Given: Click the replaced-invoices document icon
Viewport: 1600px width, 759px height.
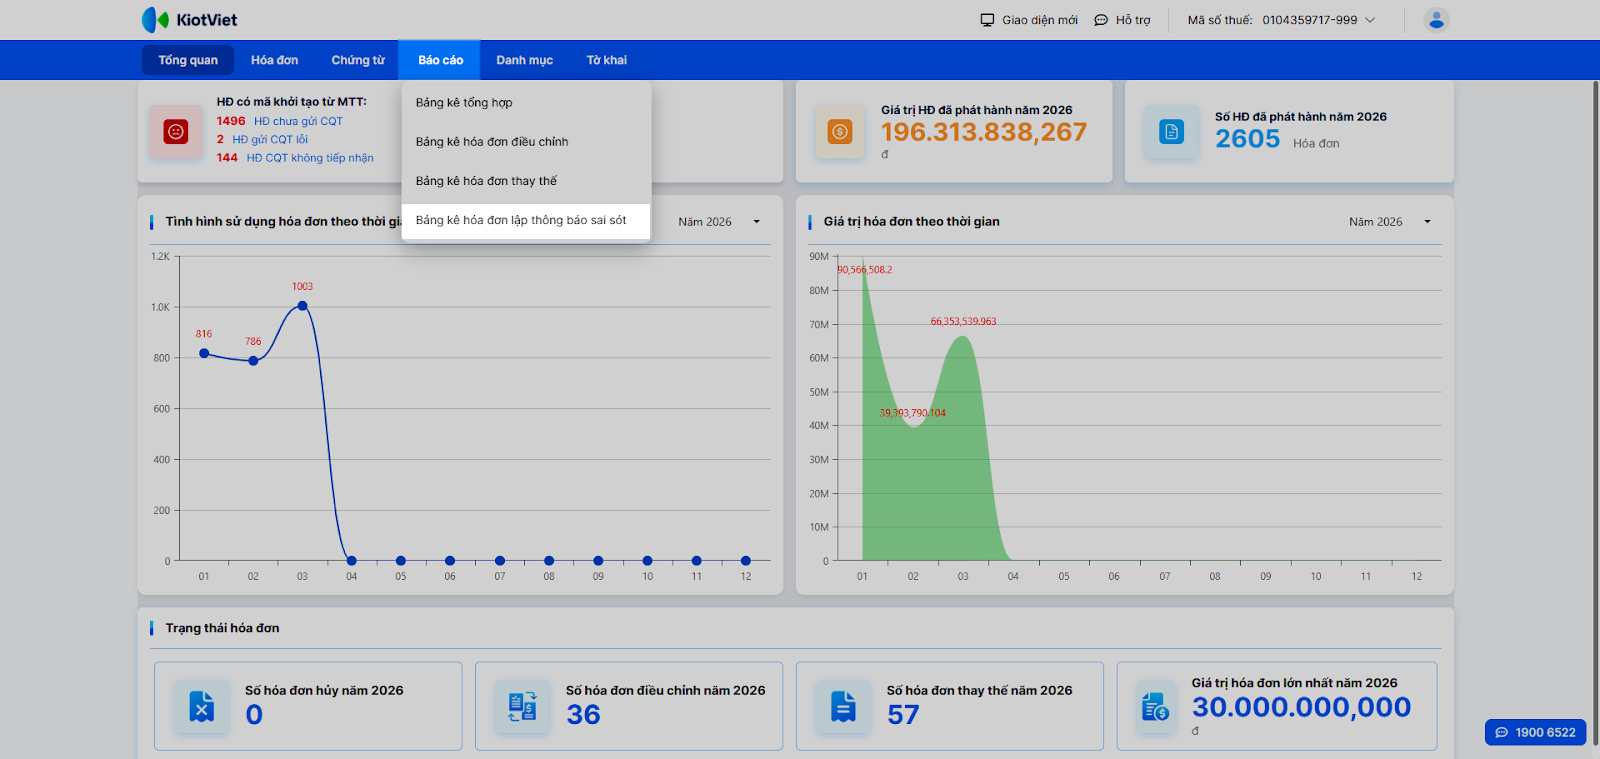Looking at the screenshot, I should pyautogui.click(x=843, y=707).
